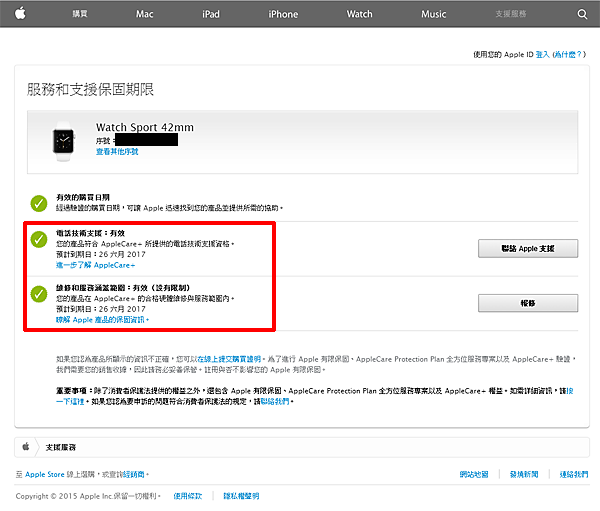Click 聯絡我們 link in important notice
This screenshot has height=511, width=600.
click(x=275, y=402)
